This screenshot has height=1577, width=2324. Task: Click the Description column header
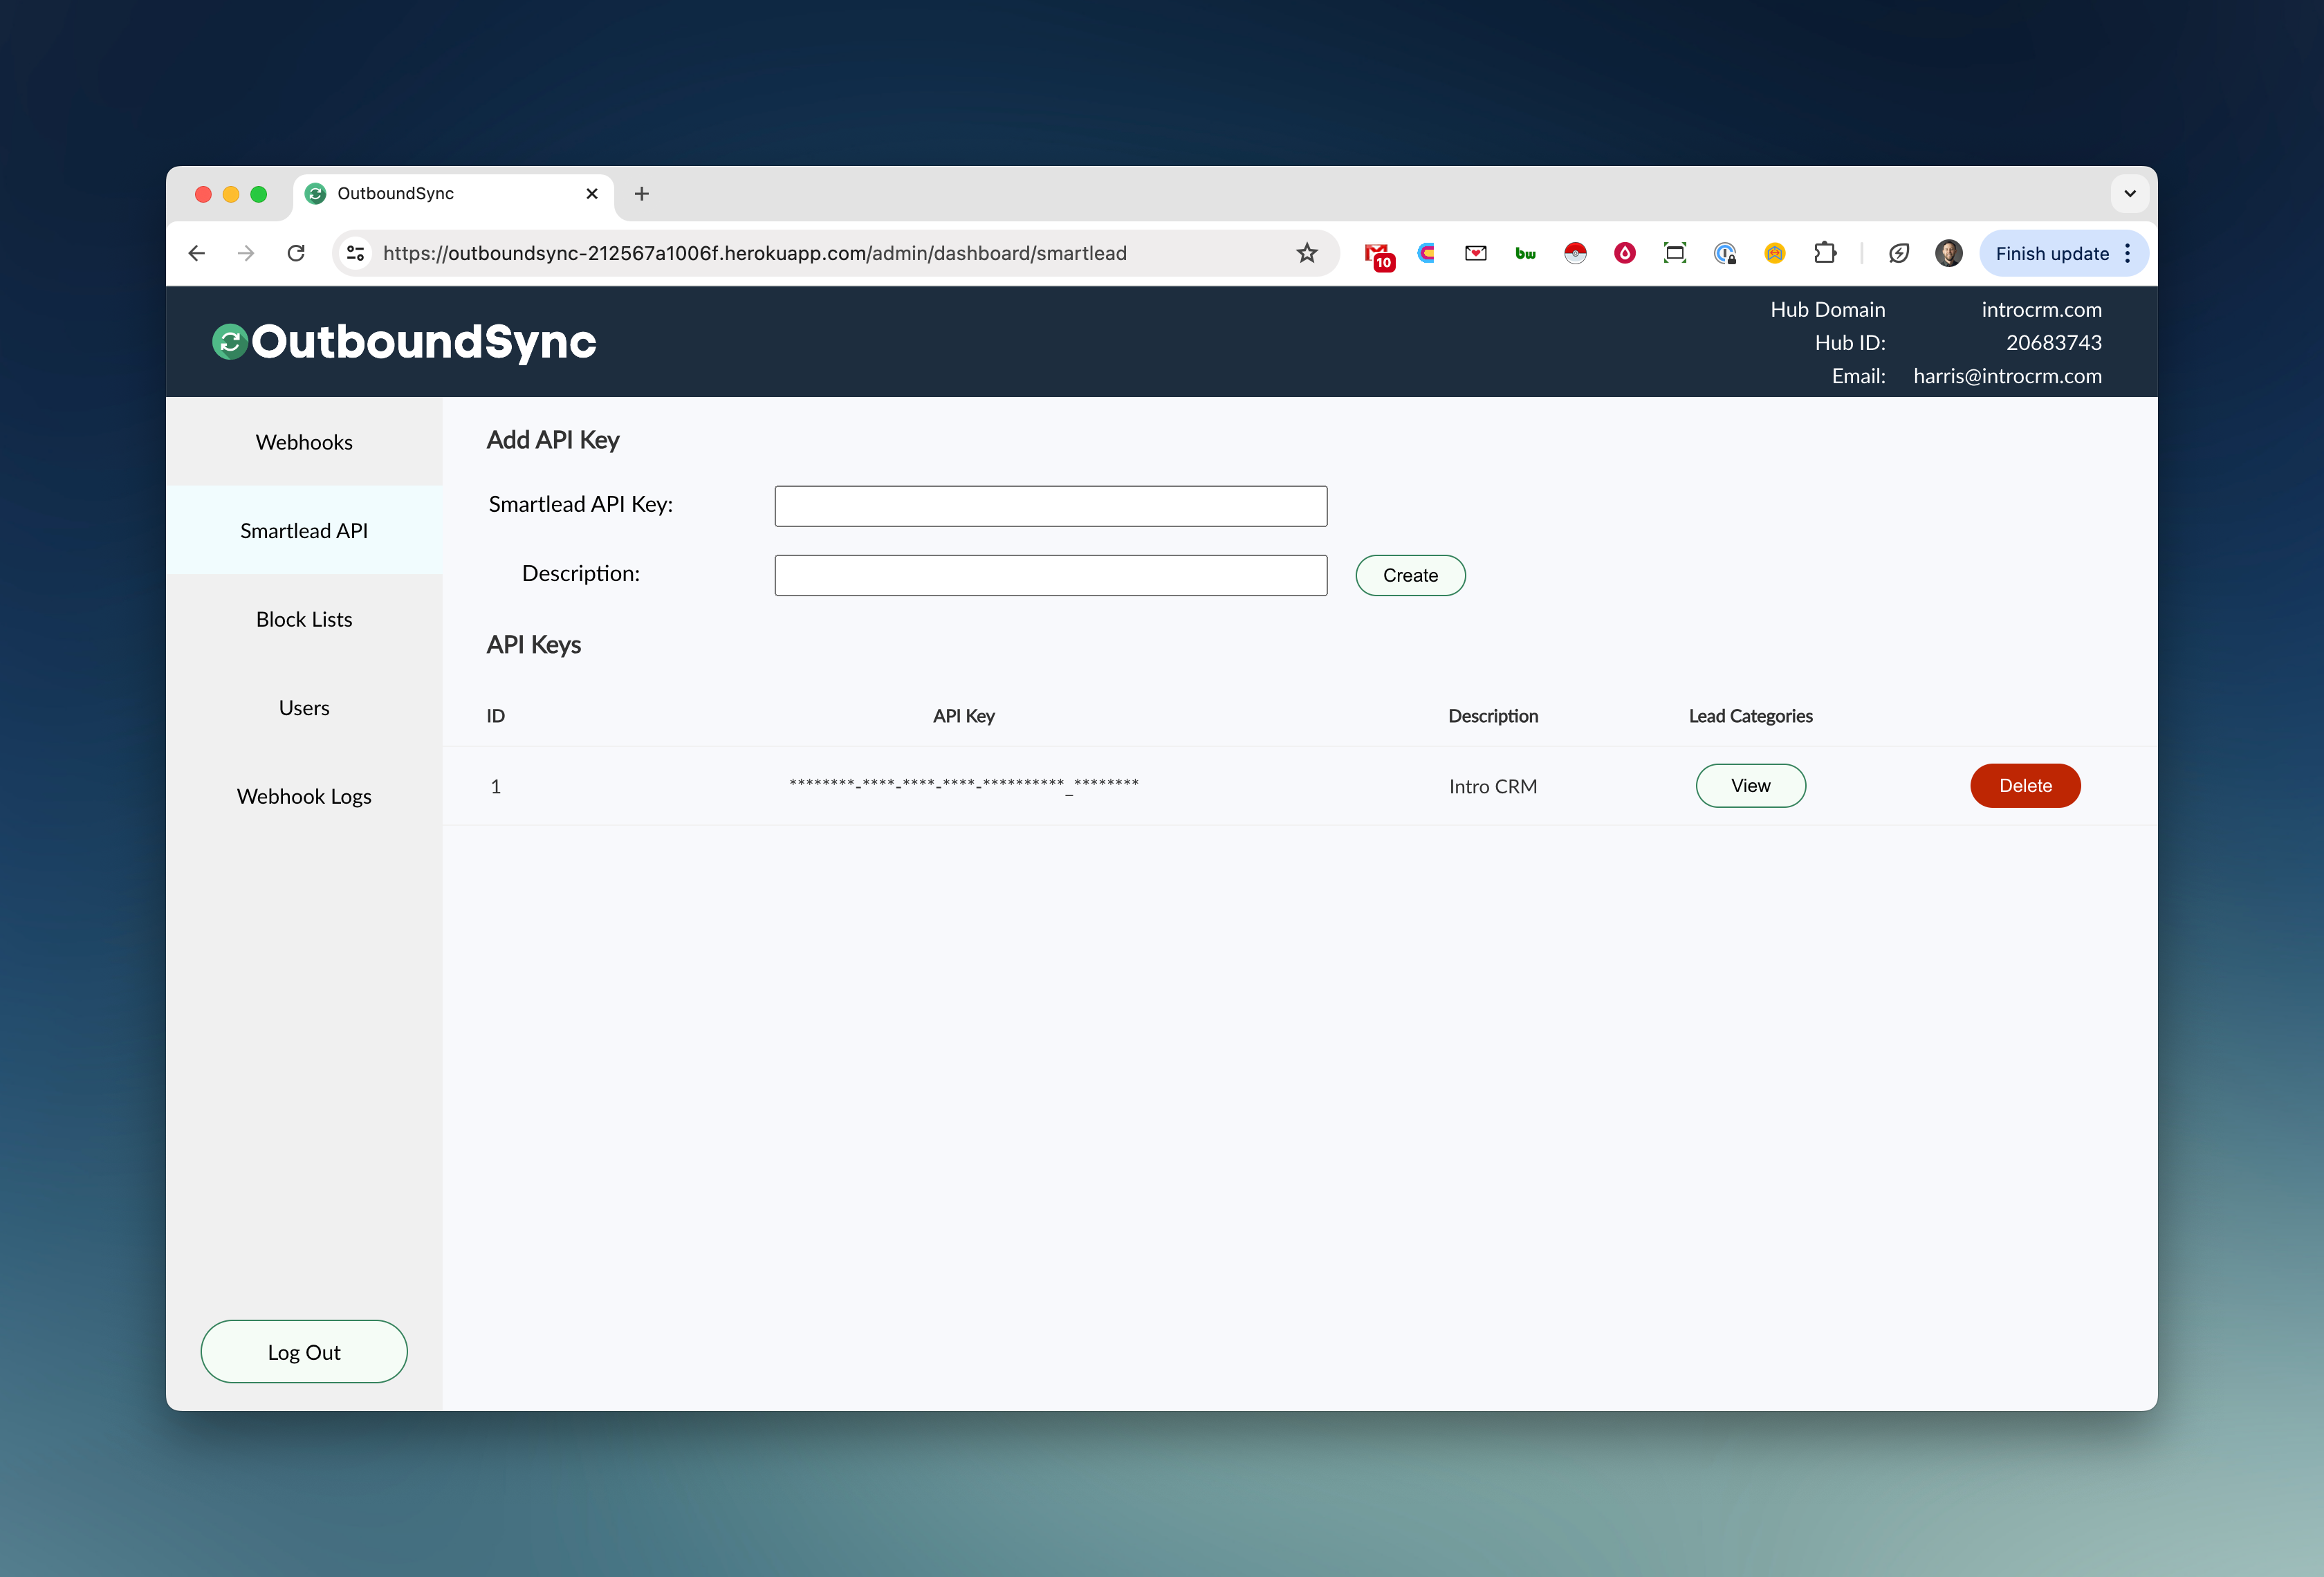pos(1493,716)
